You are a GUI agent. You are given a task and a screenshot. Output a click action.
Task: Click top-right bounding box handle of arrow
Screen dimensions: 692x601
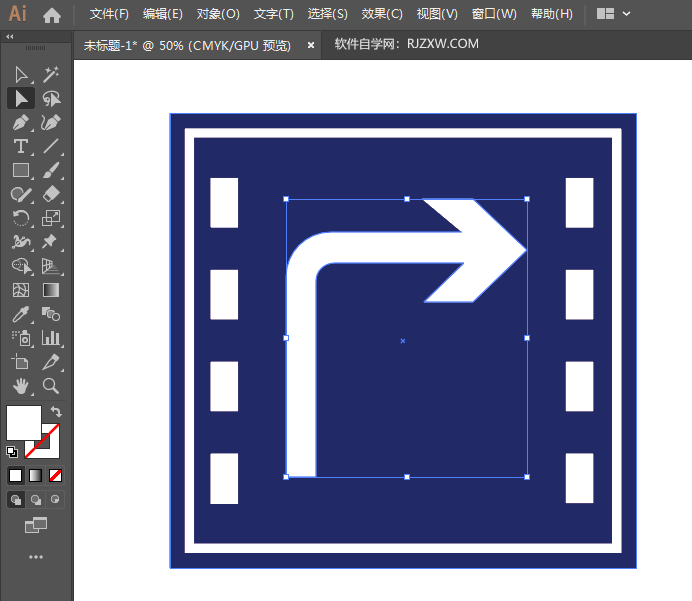pyautogui.click(x=527, y=199)
